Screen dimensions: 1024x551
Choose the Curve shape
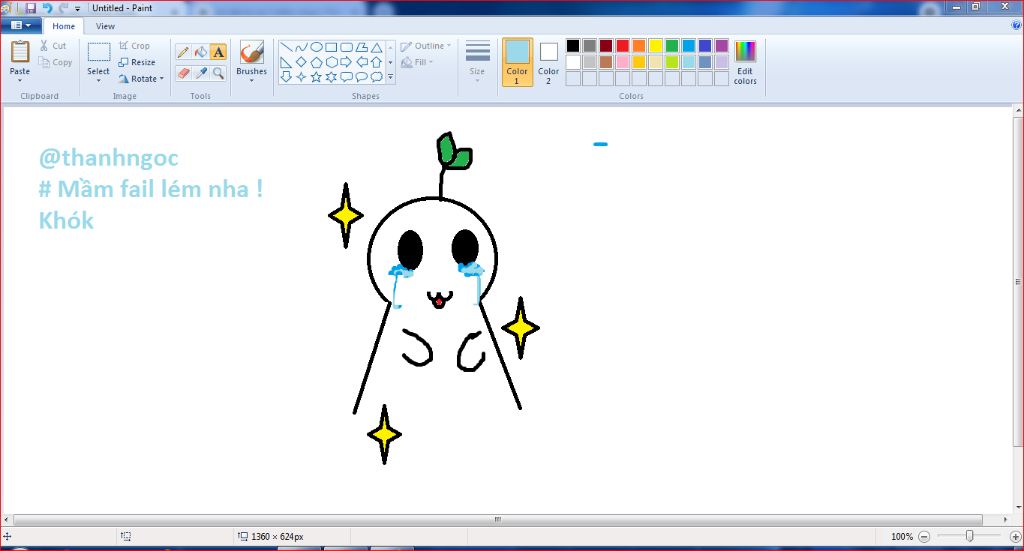[x=301, y=47]
